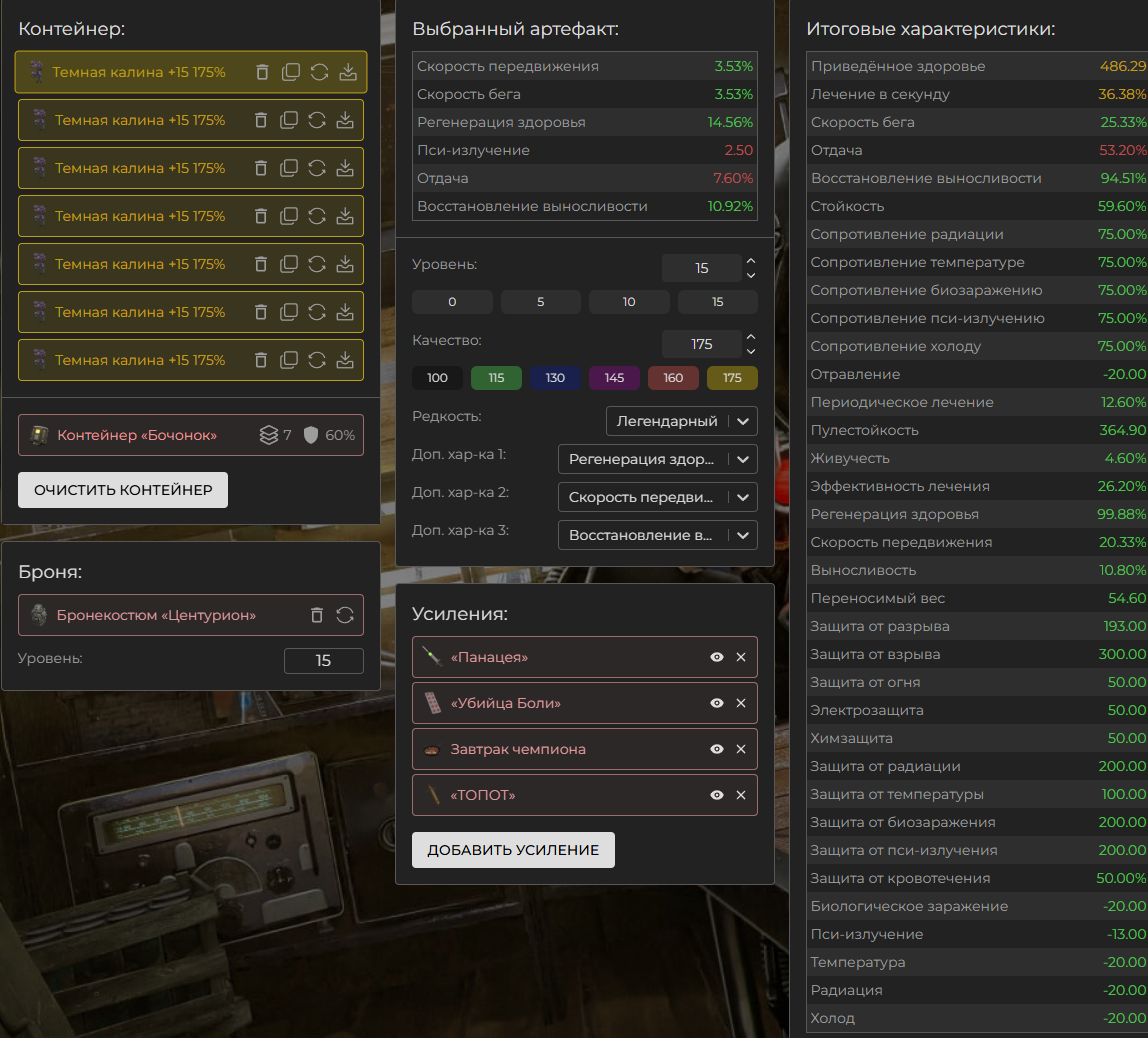Image resolution: width=1148 pixels, height=1038 pixels.
Task: Click the armor Уровень input field under Броня
Action: [x=323, y=661]
